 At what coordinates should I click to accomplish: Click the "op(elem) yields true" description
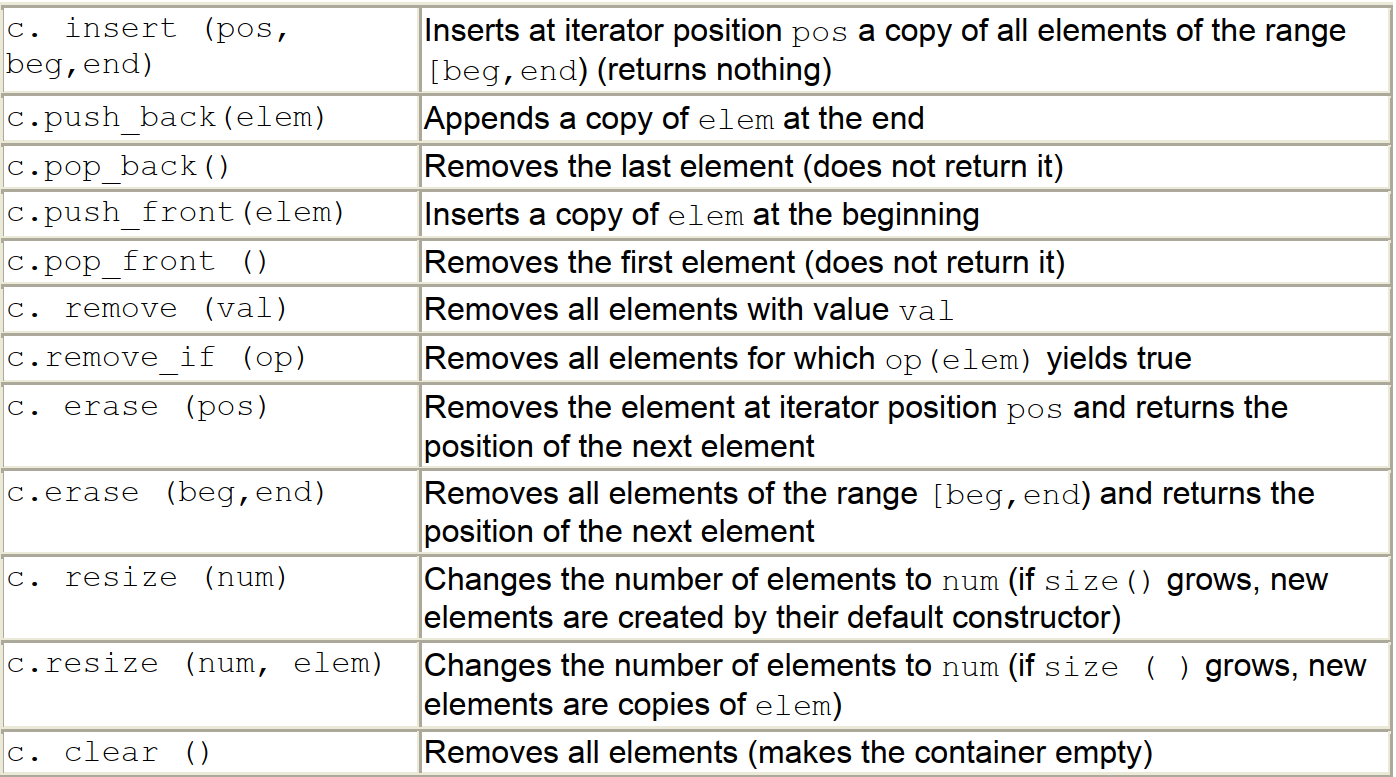[x=1038, y=358]
